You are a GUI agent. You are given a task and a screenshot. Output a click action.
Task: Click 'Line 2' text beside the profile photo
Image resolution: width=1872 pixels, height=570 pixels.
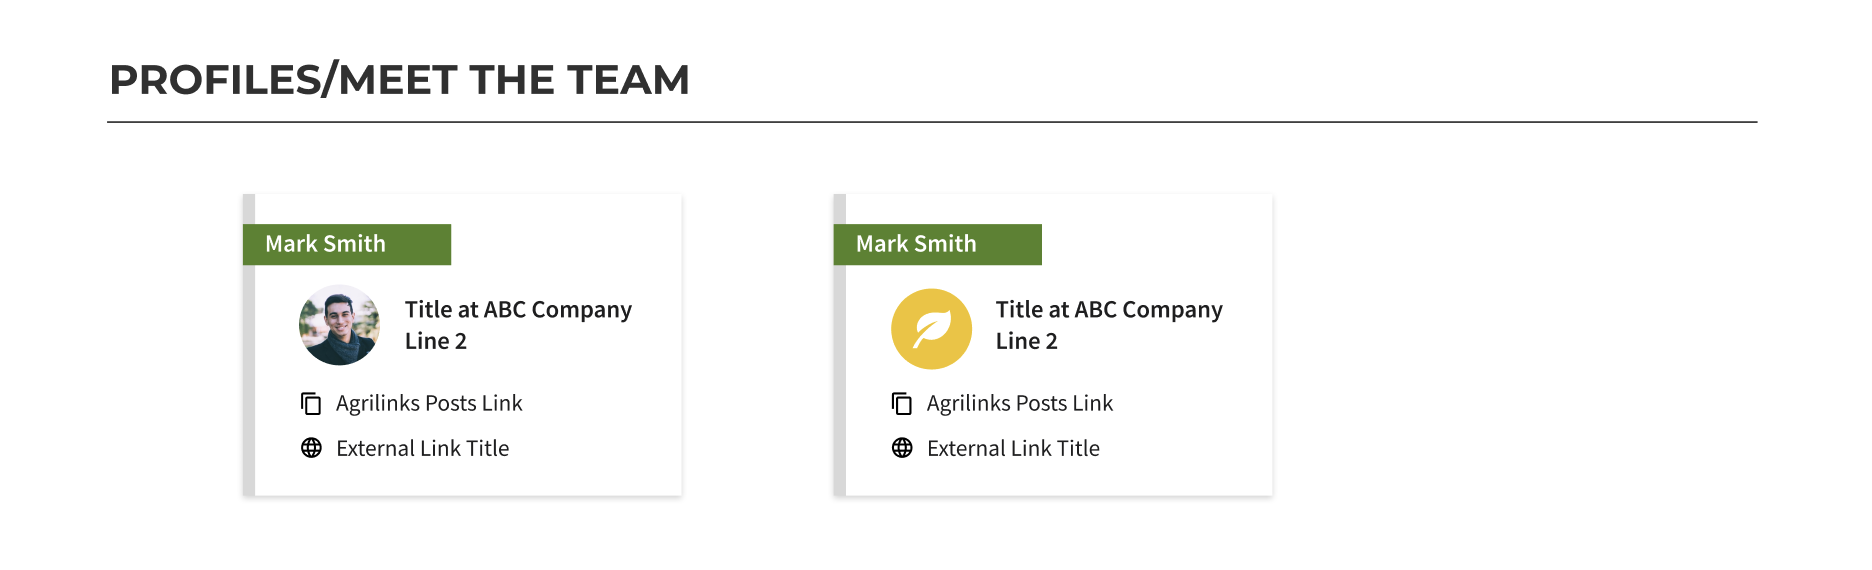tap(436, 341)
